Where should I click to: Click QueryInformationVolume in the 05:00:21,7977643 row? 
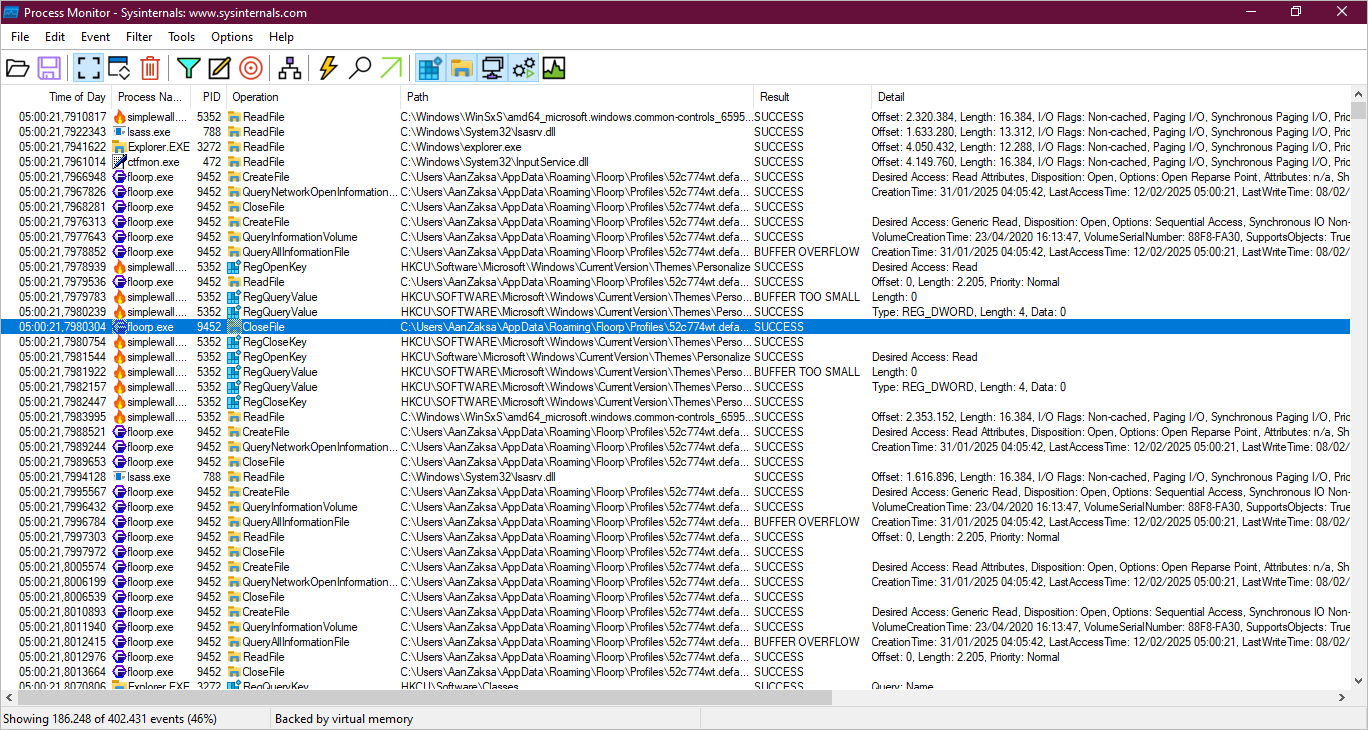click(300, 237)
